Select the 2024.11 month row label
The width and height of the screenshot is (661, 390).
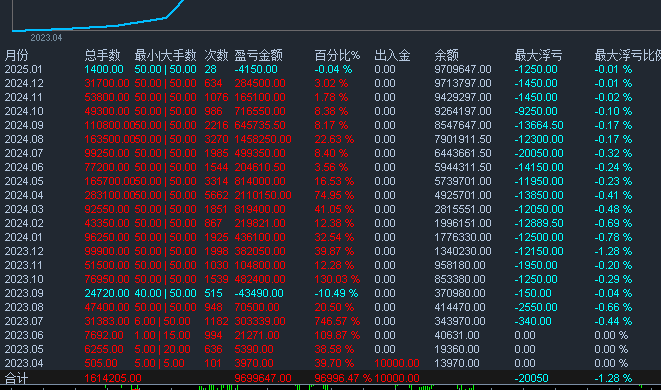[x=24, y=97]
